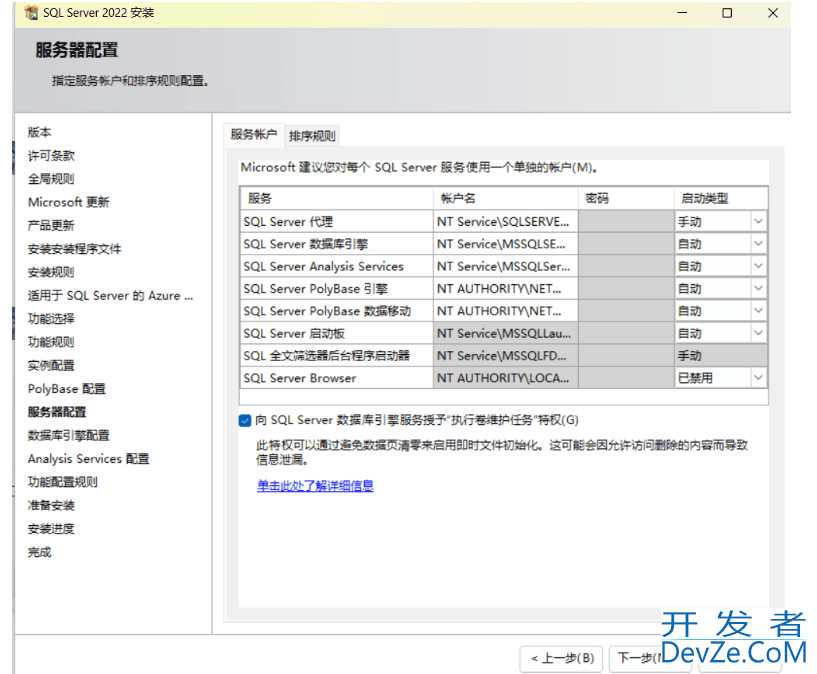The width and height of the screenshot is (817, 674).
Task: Open startup type dropdown for SQL Server 数据库引擎
Action: [758, 244]
